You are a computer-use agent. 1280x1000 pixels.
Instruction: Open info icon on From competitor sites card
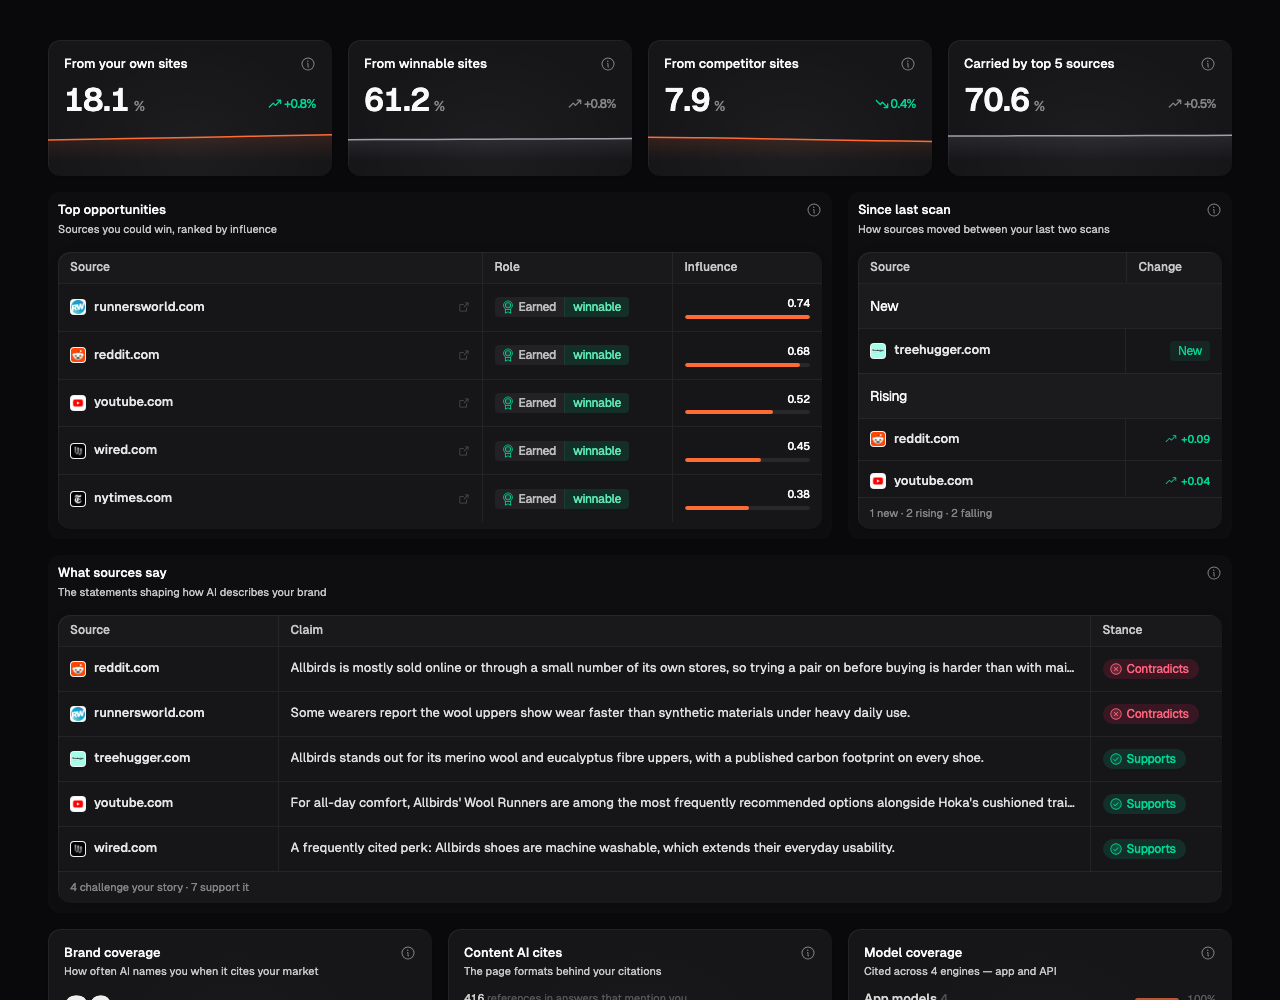click(x=908, y=64)
